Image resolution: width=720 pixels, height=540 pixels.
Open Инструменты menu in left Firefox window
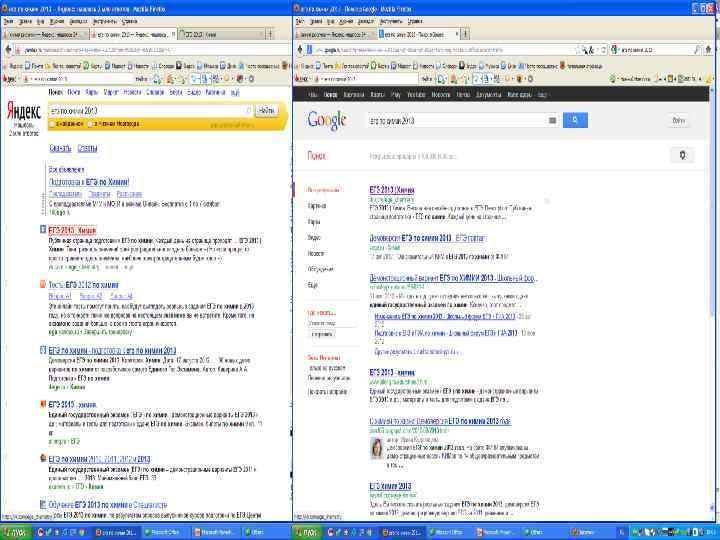tap(105, 21)
